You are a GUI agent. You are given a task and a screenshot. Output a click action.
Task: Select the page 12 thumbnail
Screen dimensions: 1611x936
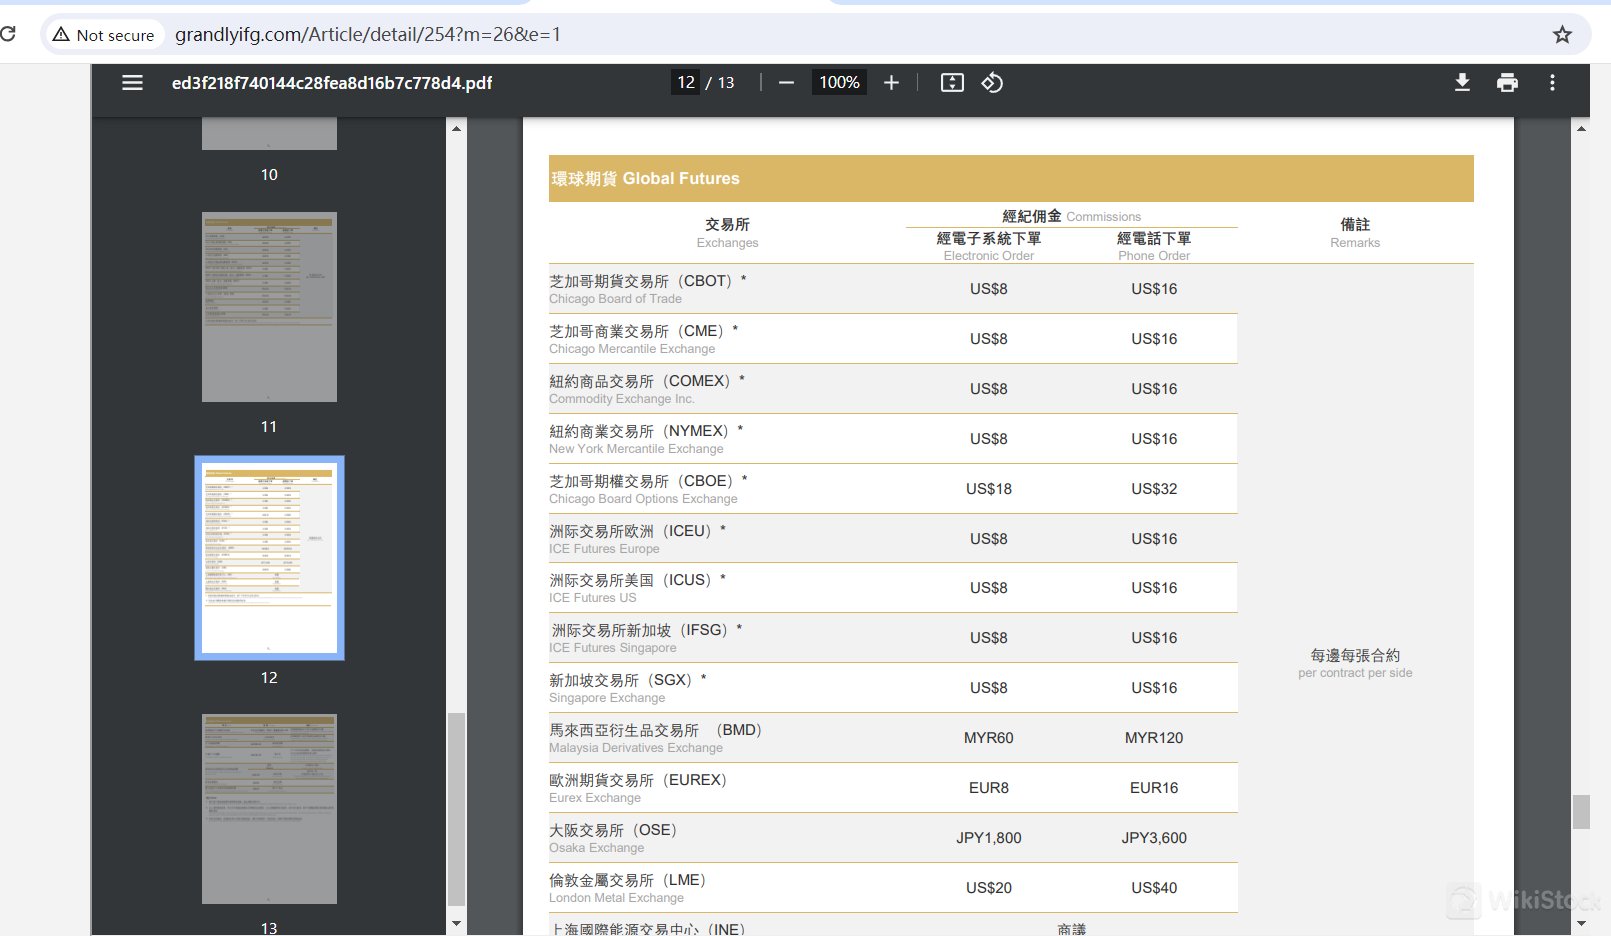click(x=269, y=558)
